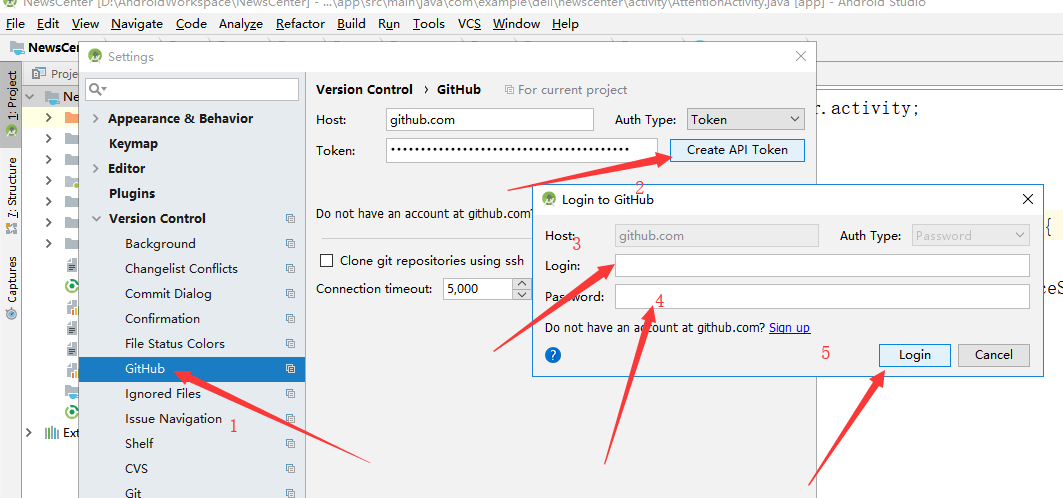Click inside the Settings search box
Viewport: 1063px width, 498px height.
tap(193, 89)
